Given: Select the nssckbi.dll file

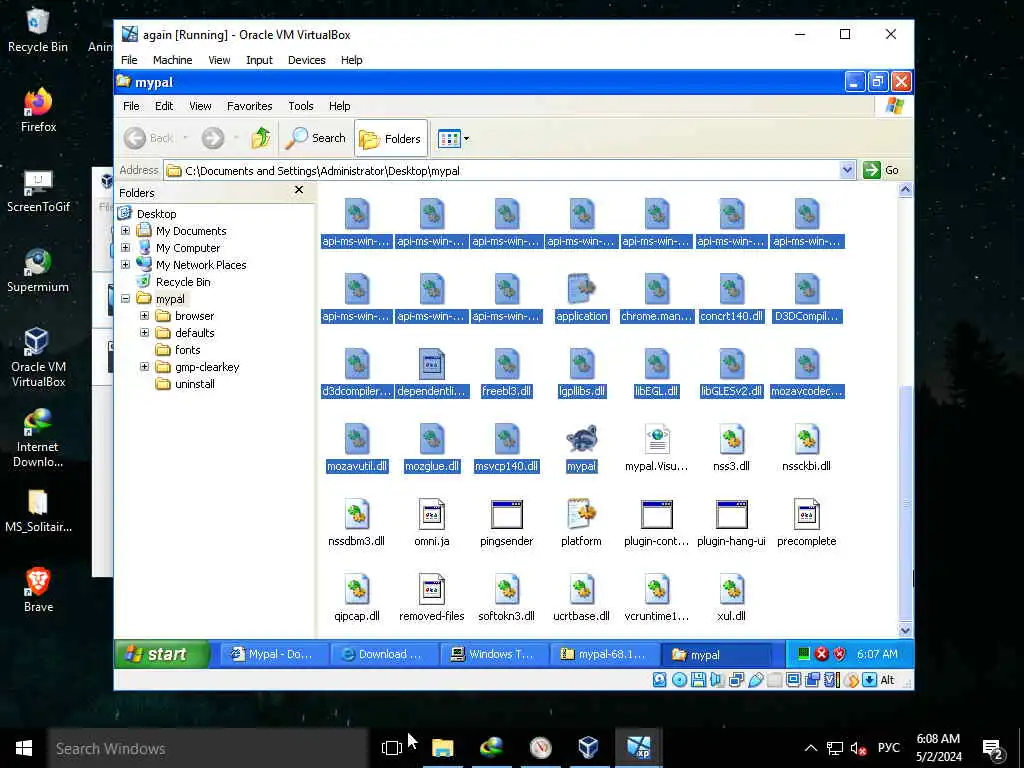Looking at the screenshot, I should point(807,449).
